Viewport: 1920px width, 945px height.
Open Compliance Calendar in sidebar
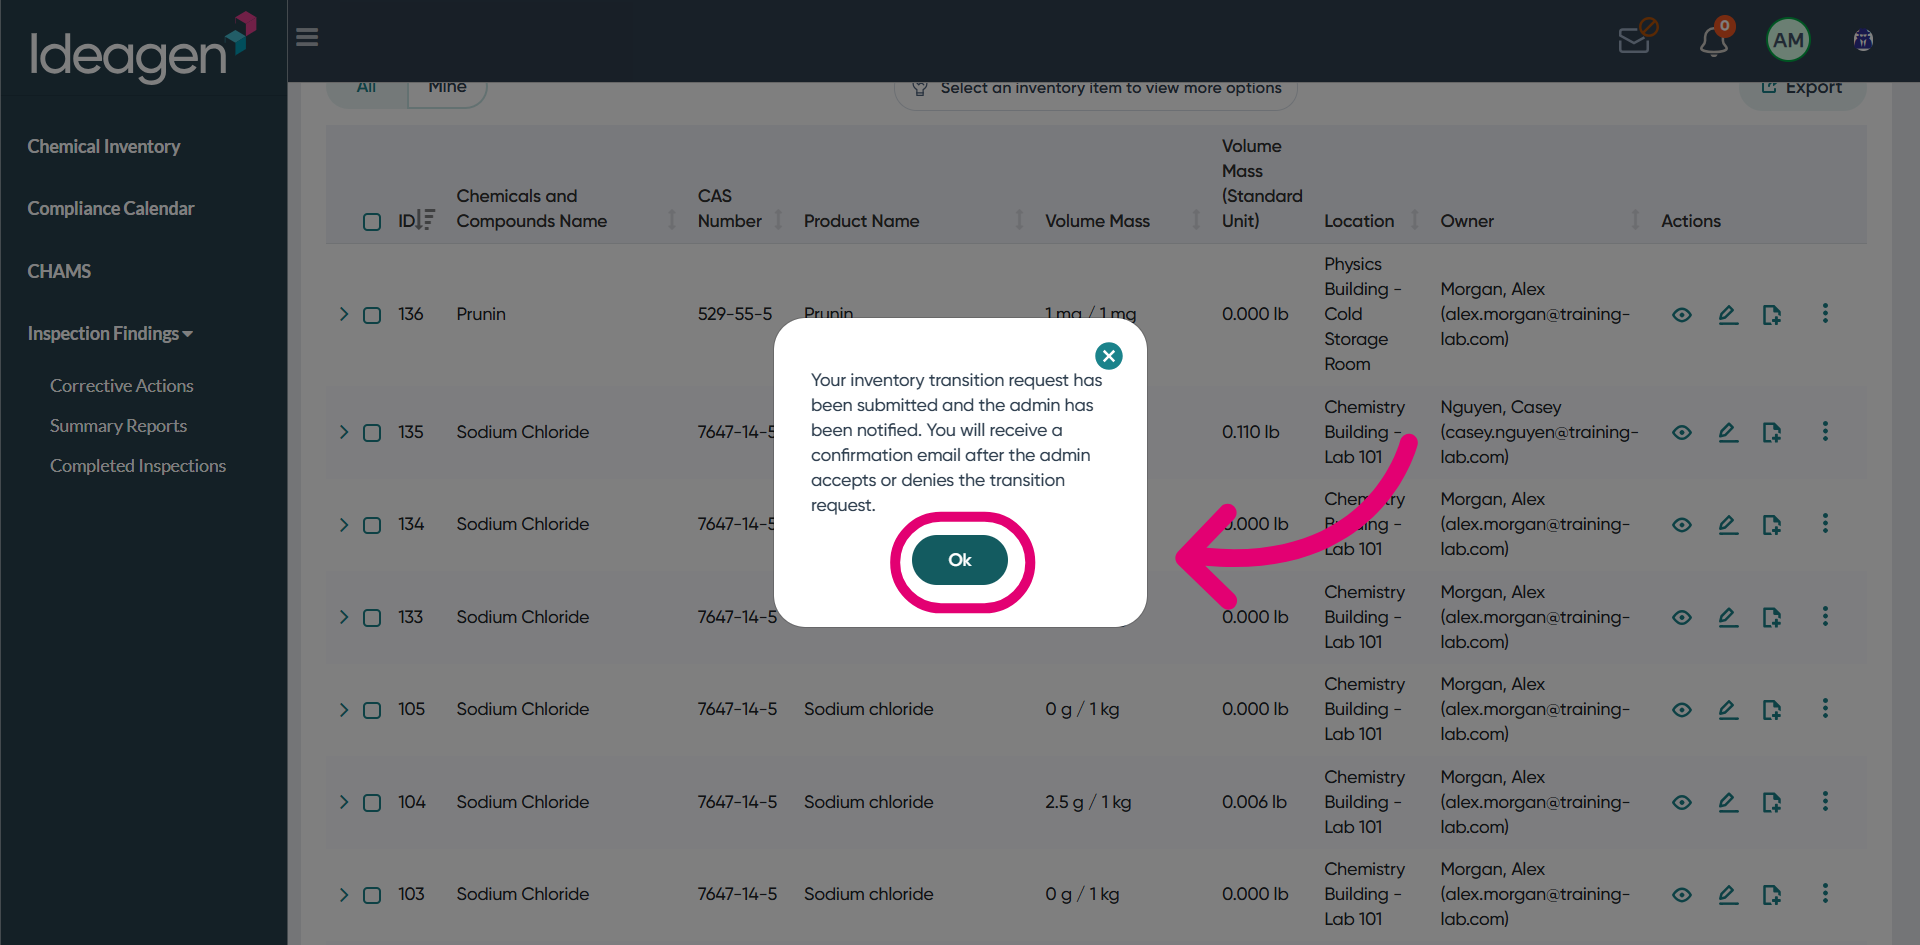click(x=111, y=209)
